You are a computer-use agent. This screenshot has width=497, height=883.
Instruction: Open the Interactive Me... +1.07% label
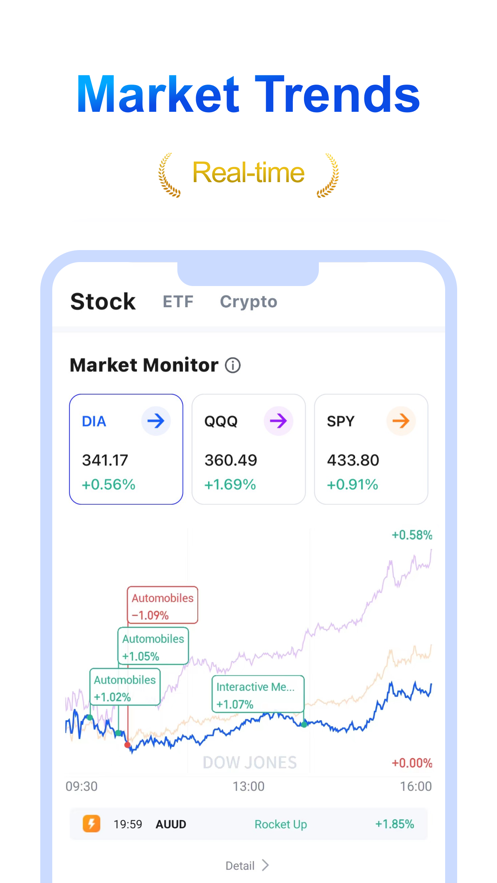click(x=258, y=694)
